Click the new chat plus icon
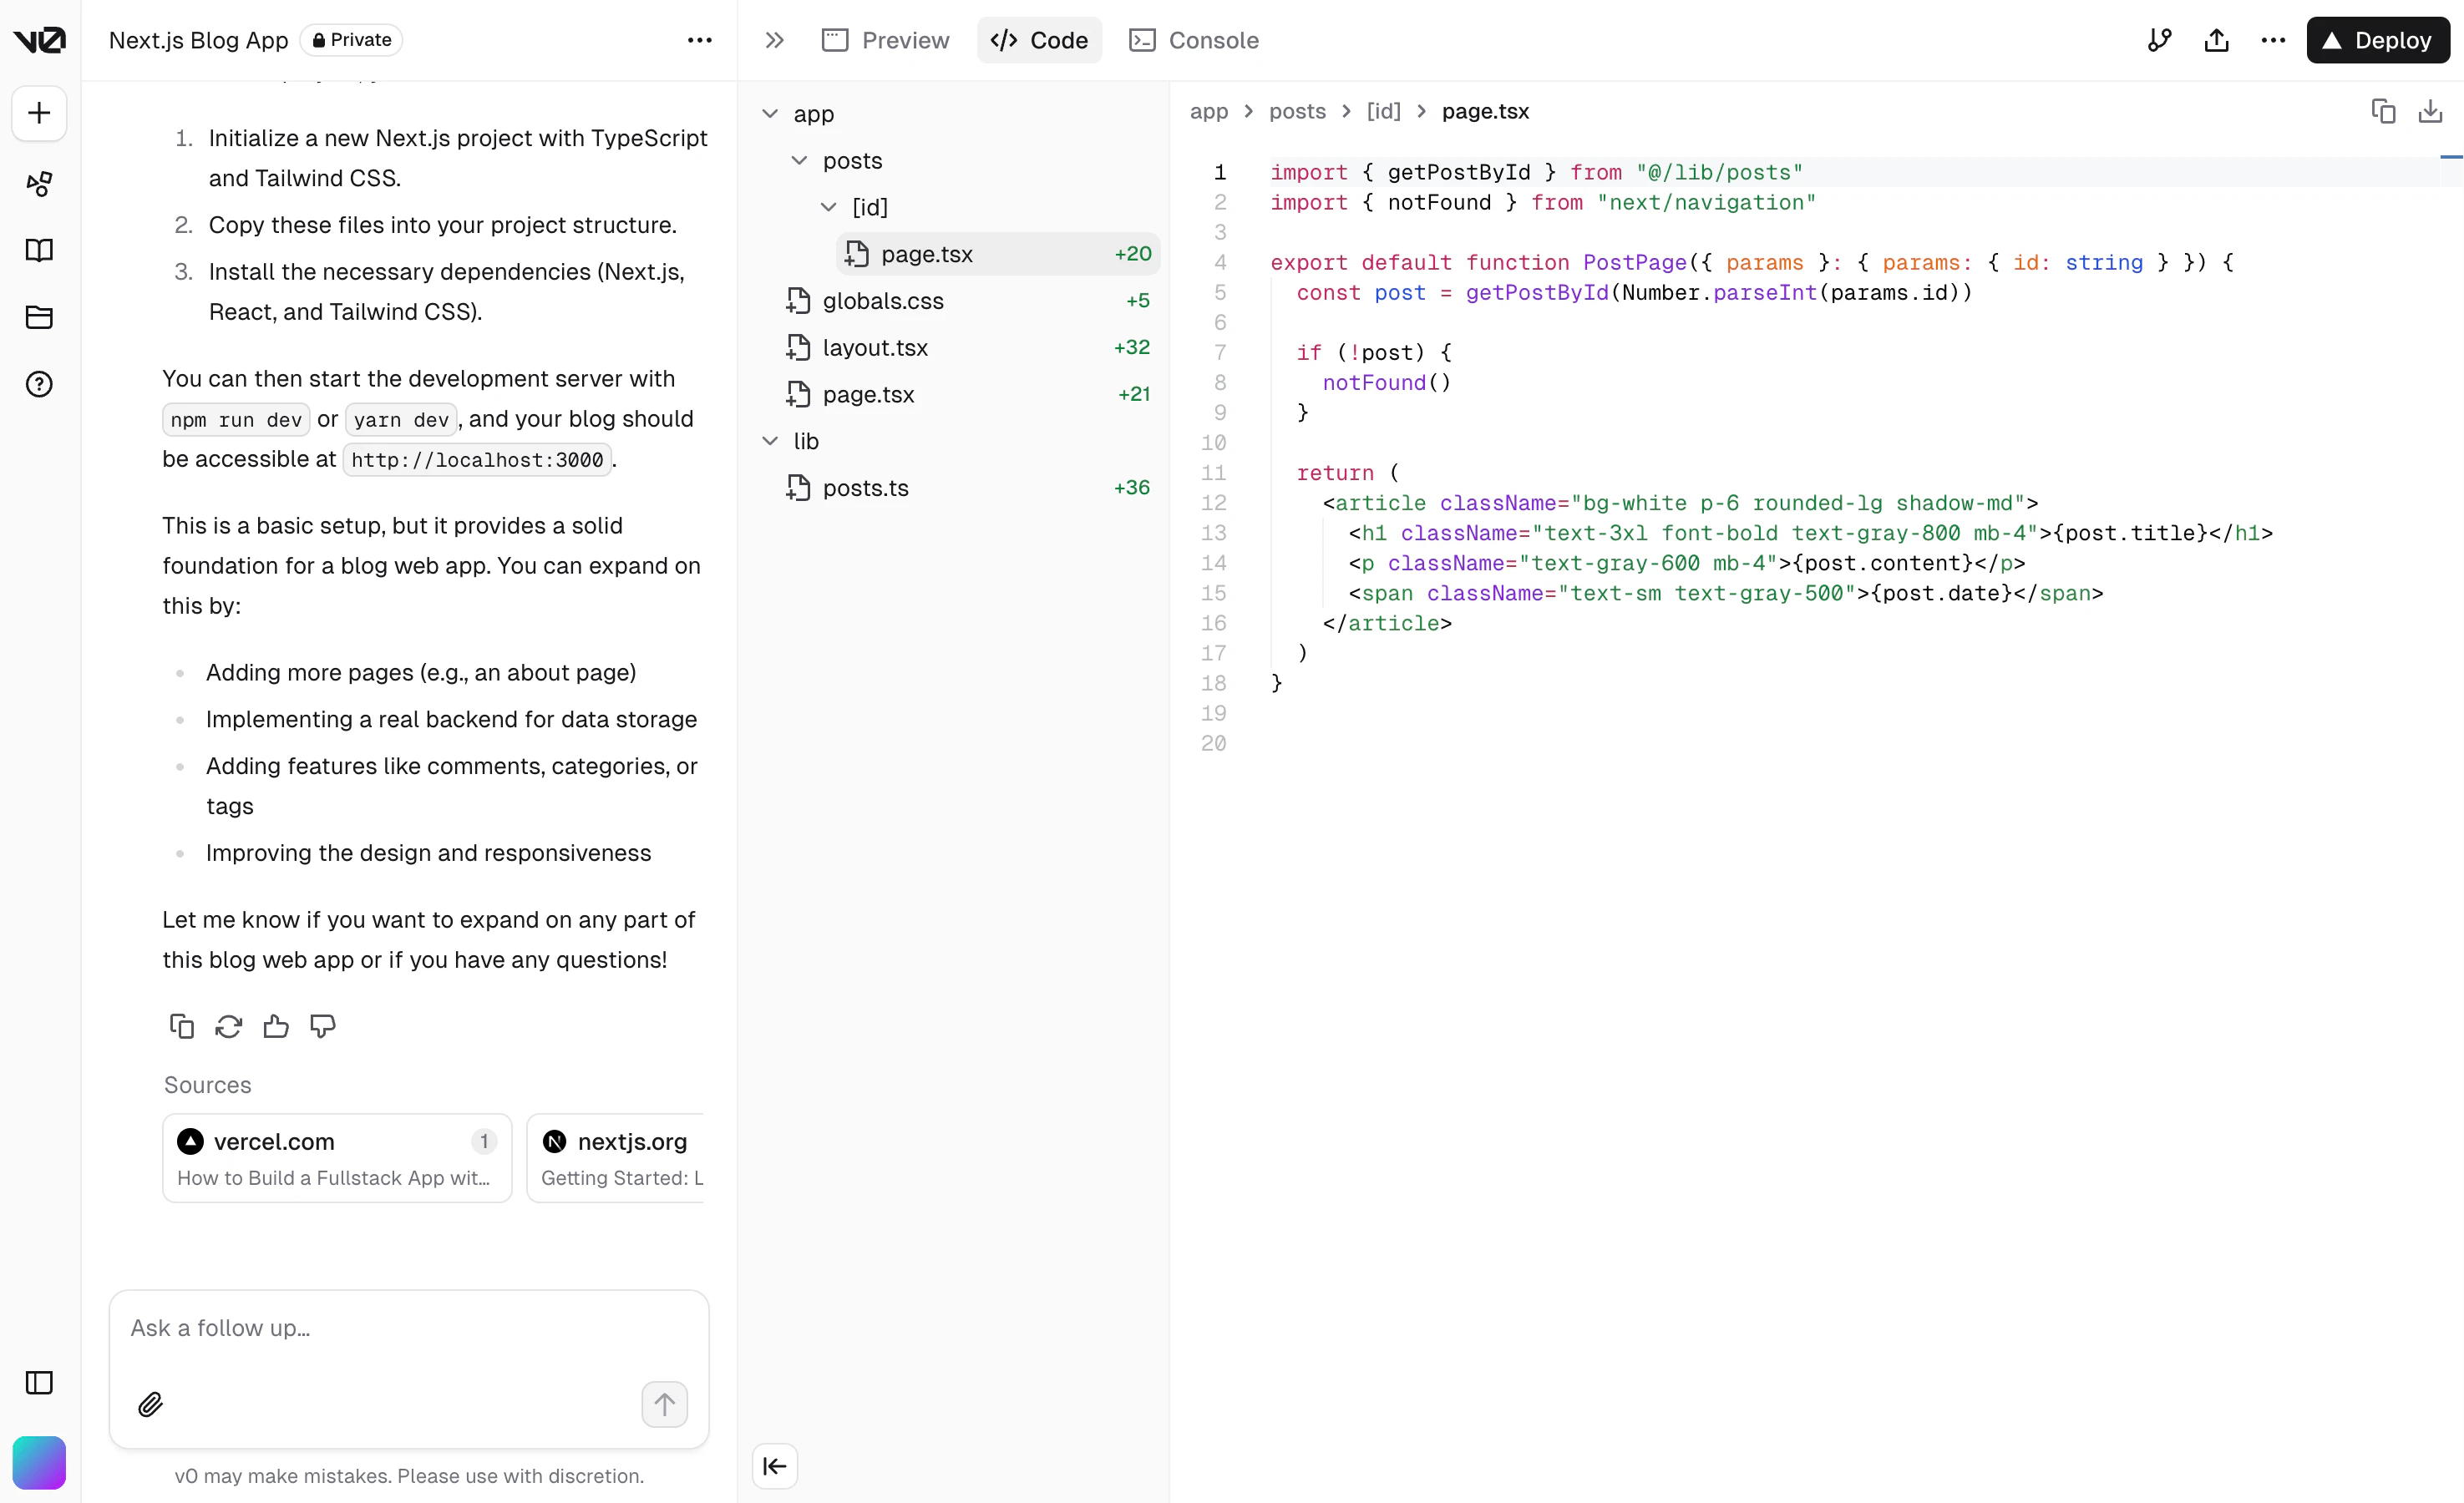The width and height of the screenshot is (2464, 1503). pyautogui.click(x=39, y=113)
